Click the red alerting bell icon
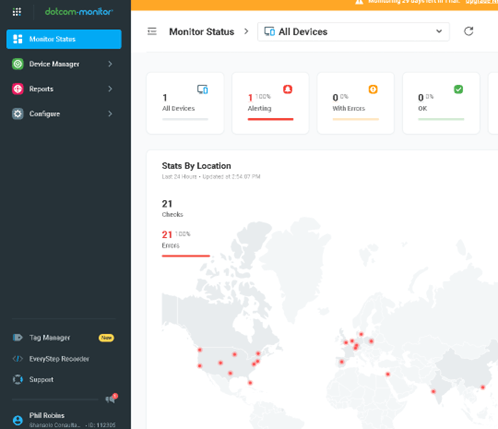 (288, 89)
